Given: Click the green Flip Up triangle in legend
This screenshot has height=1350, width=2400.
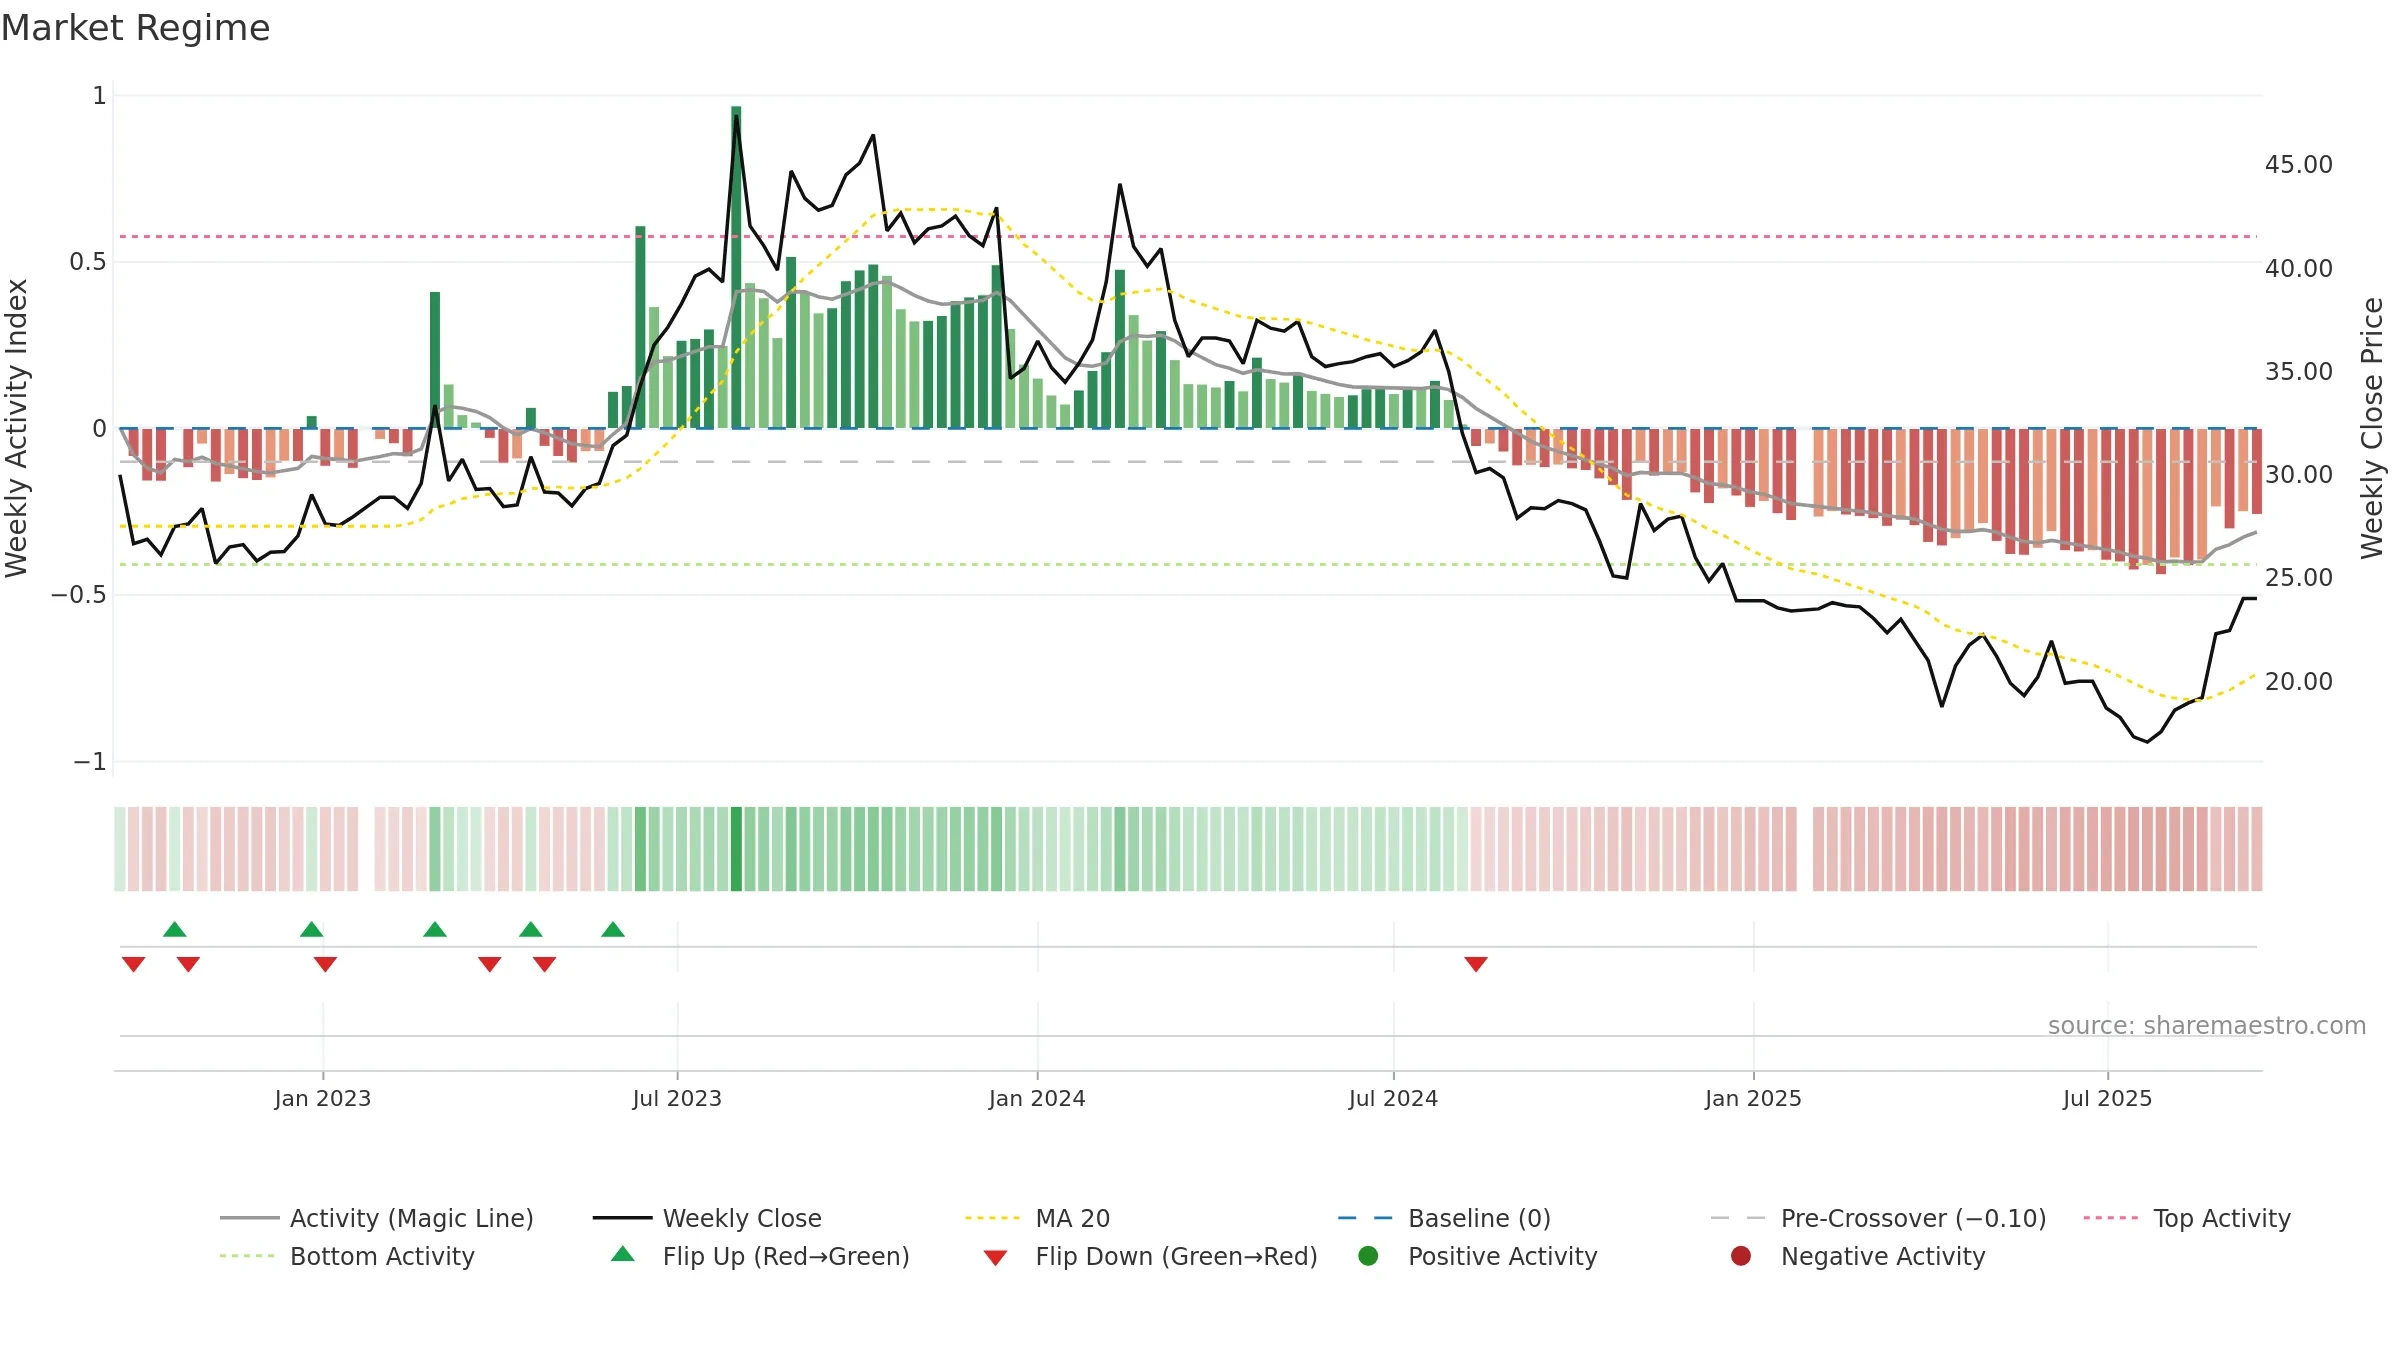Looking at the screenshot, I should [x=622, y=1254].
